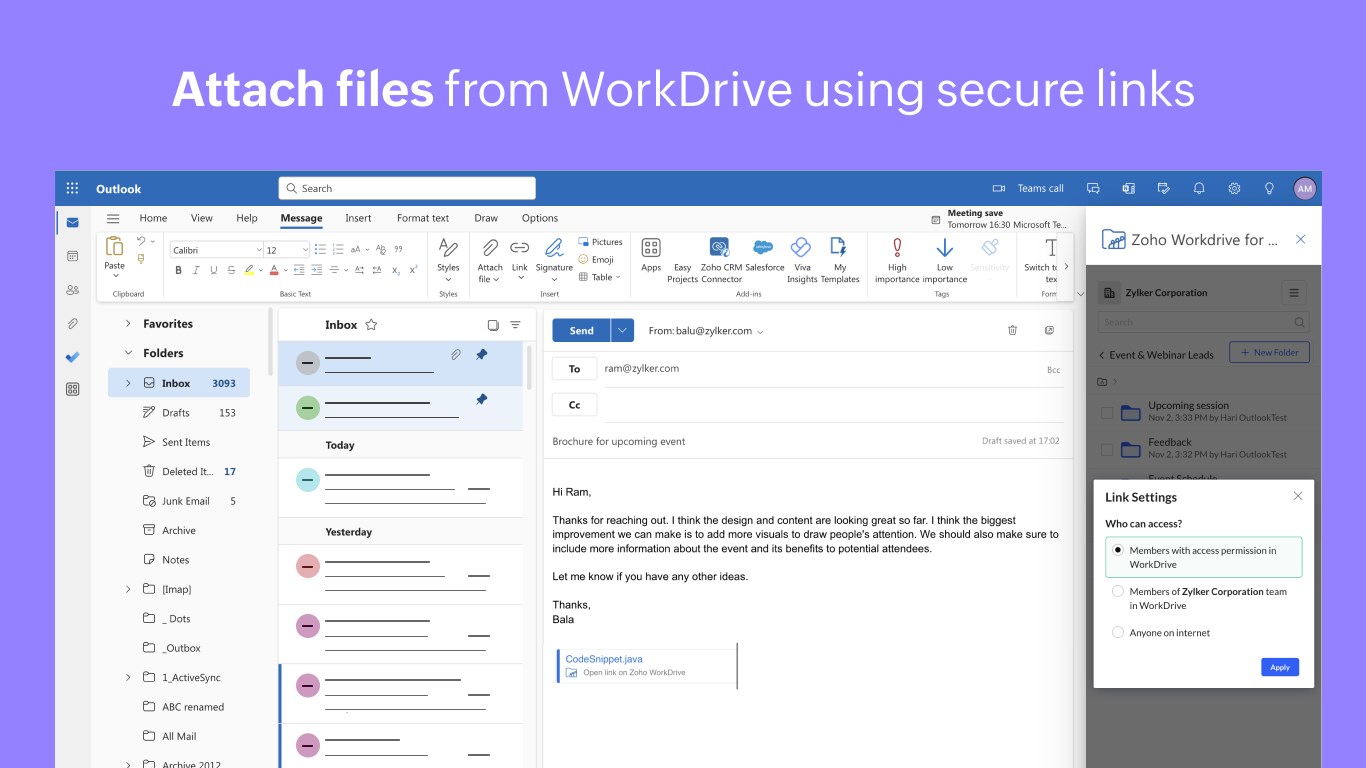The width and height of the screenshot is (1366, 768).
Task: Apply underline formatting
Action: (214, 270)
